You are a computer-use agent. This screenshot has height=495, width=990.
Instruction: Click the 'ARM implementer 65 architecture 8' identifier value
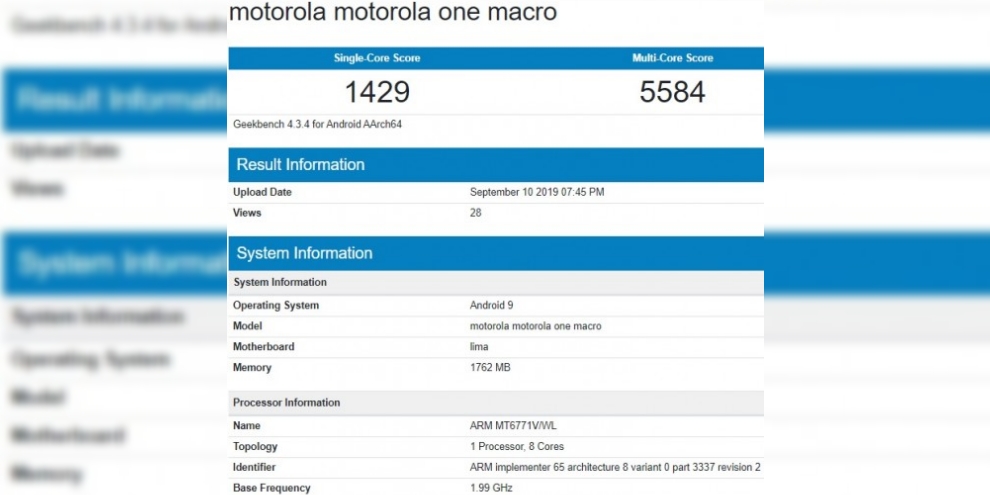pos(615,468)
